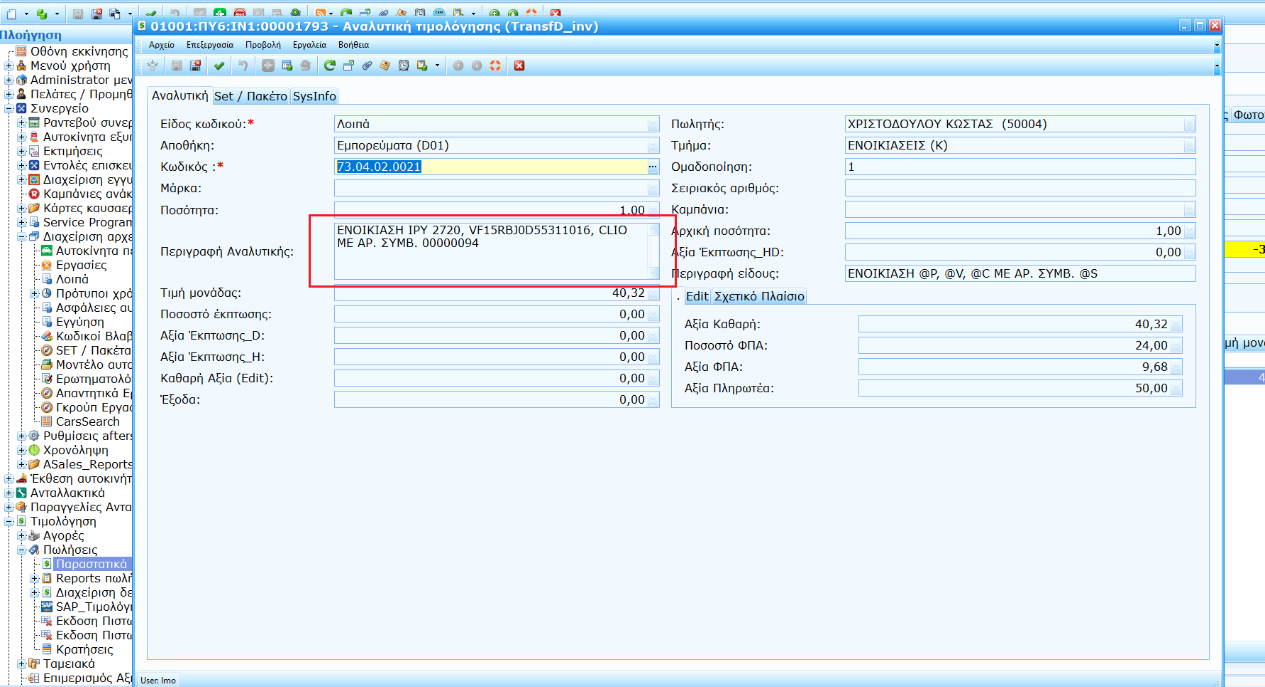Open the Κωδικός lookup ellipsis button

pyautogui.click(x=653, y=167)
